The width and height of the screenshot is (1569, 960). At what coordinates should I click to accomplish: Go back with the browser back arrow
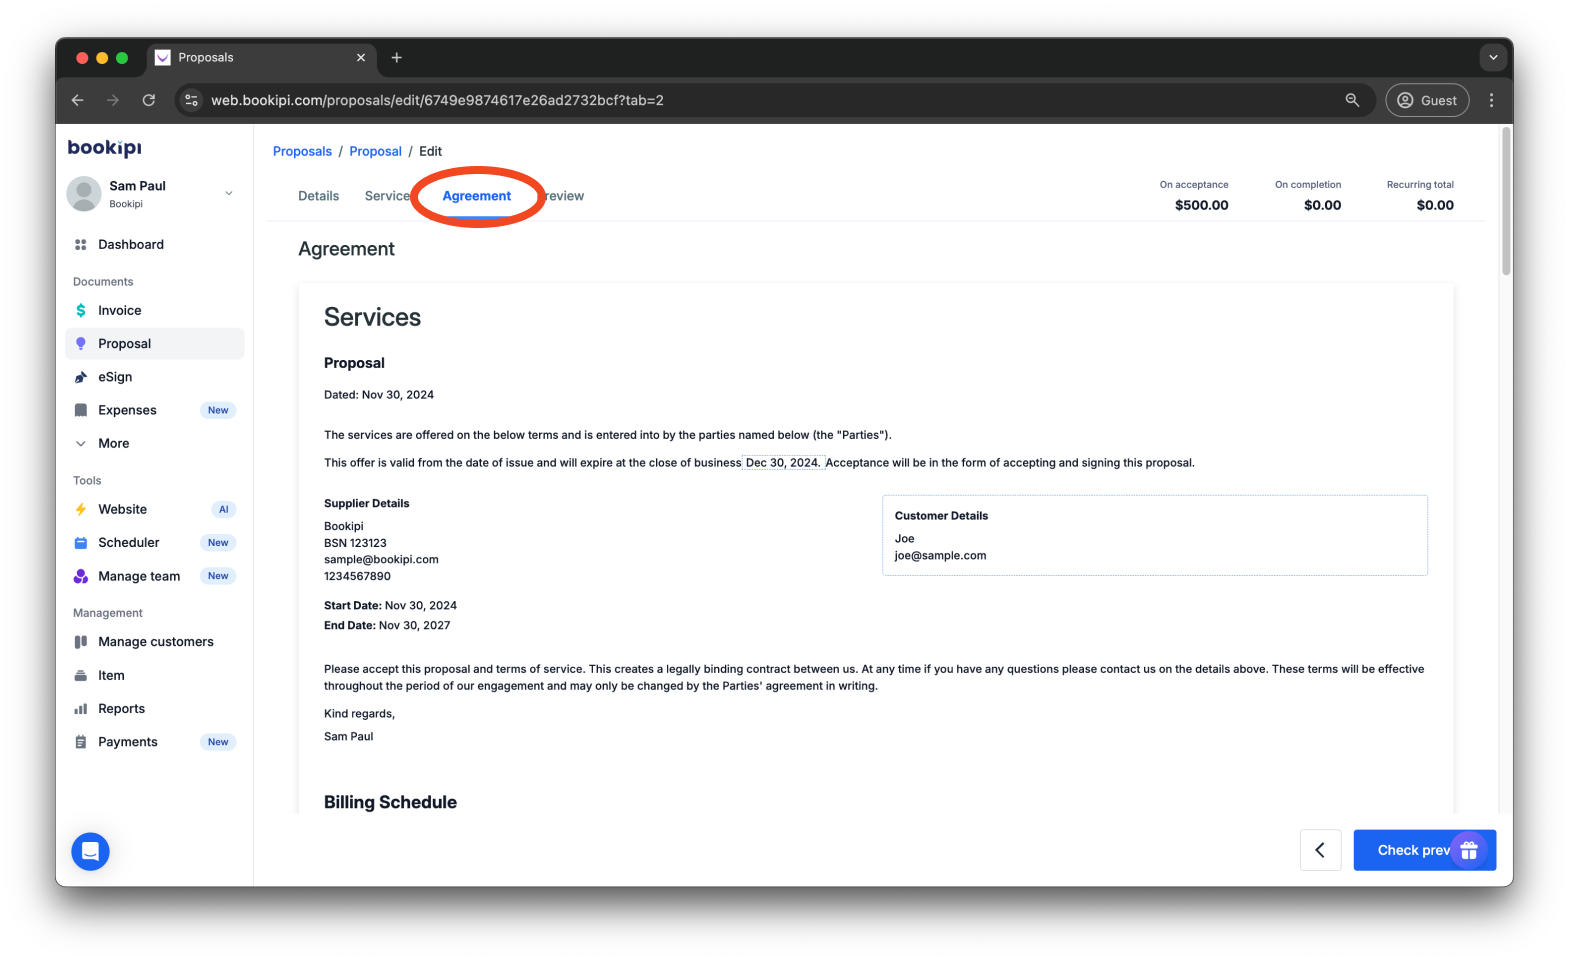pos(78,100)
